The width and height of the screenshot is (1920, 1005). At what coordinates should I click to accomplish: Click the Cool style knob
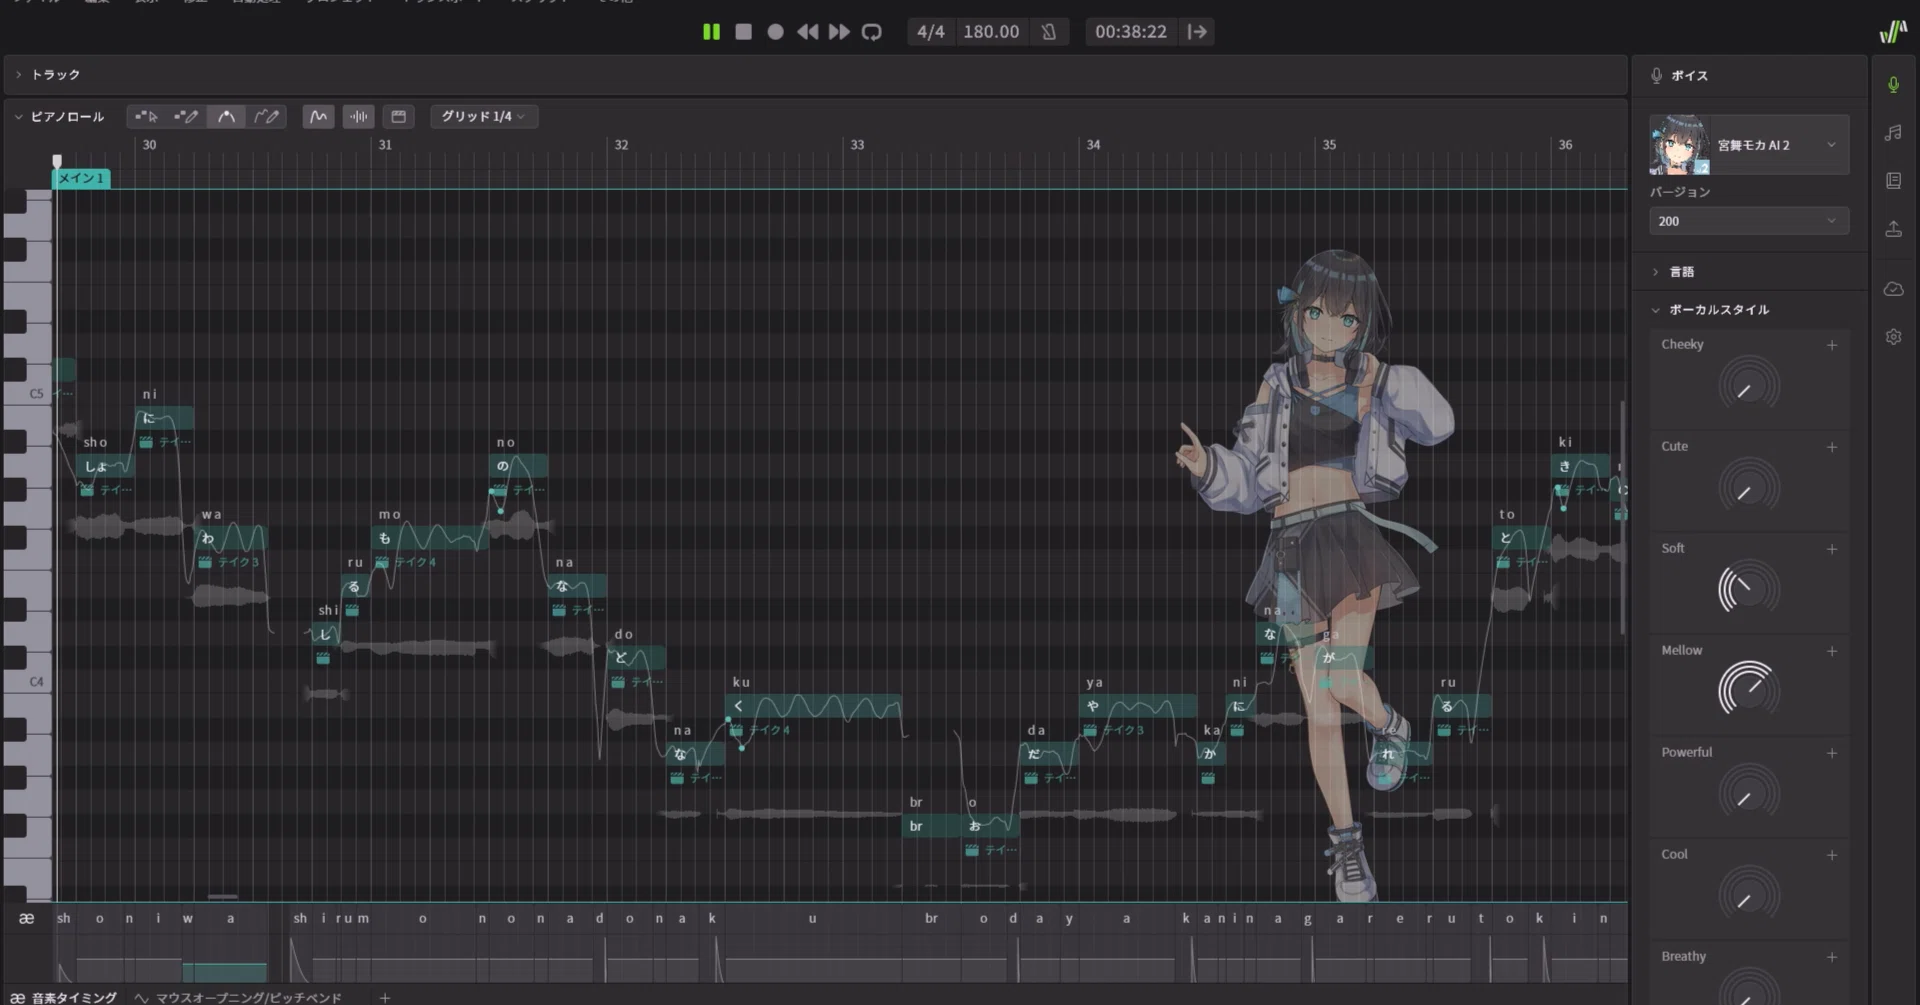1749,895
